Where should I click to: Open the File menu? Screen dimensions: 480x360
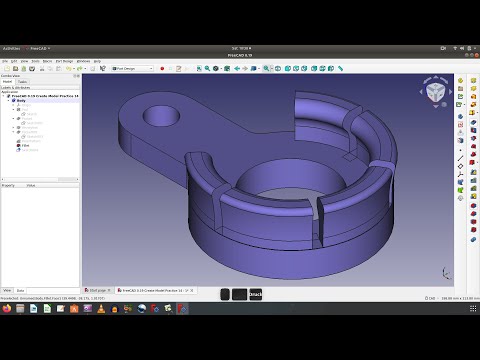click(x=5, y=61)
